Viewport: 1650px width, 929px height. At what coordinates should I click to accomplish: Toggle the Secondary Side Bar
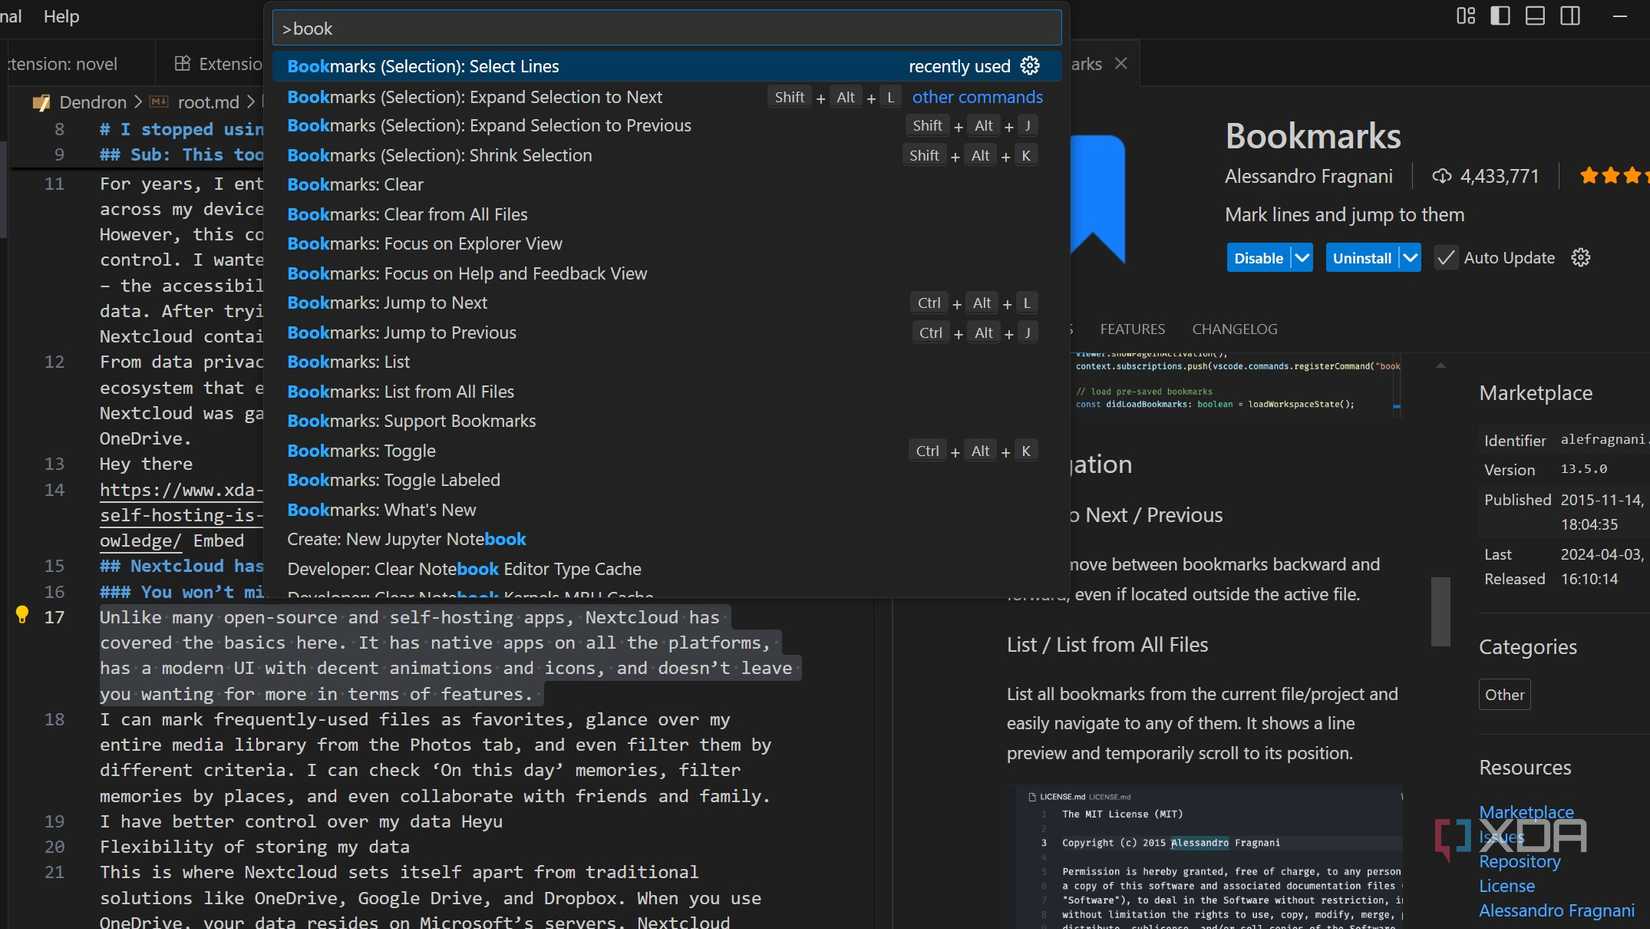[1569, 16]
